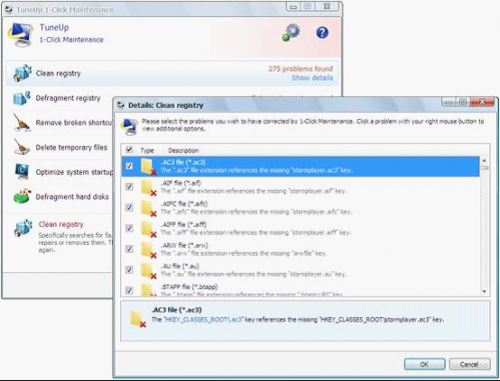Screen dimensions: 500x381
Task: Select Clean registry task with 275 problems
Action: [172, 73]
